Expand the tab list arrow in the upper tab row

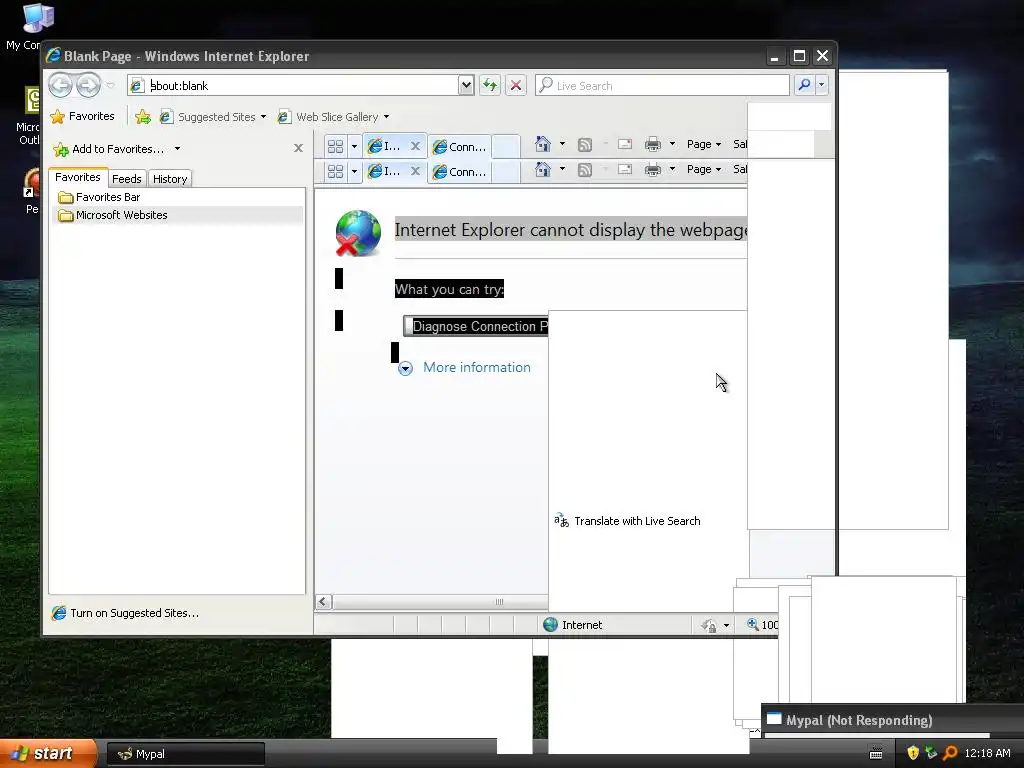[354, 146]
